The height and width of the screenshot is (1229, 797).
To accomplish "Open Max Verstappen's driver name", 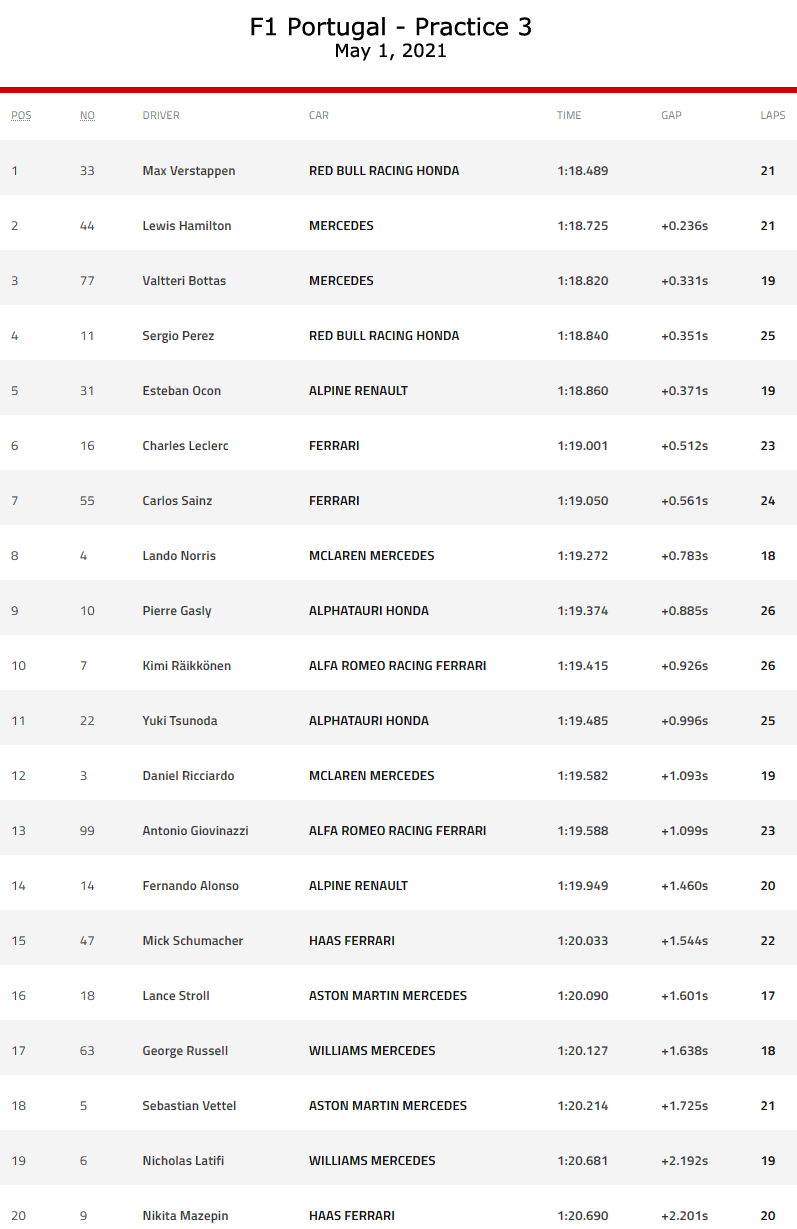I will click(x=189, y=171).
